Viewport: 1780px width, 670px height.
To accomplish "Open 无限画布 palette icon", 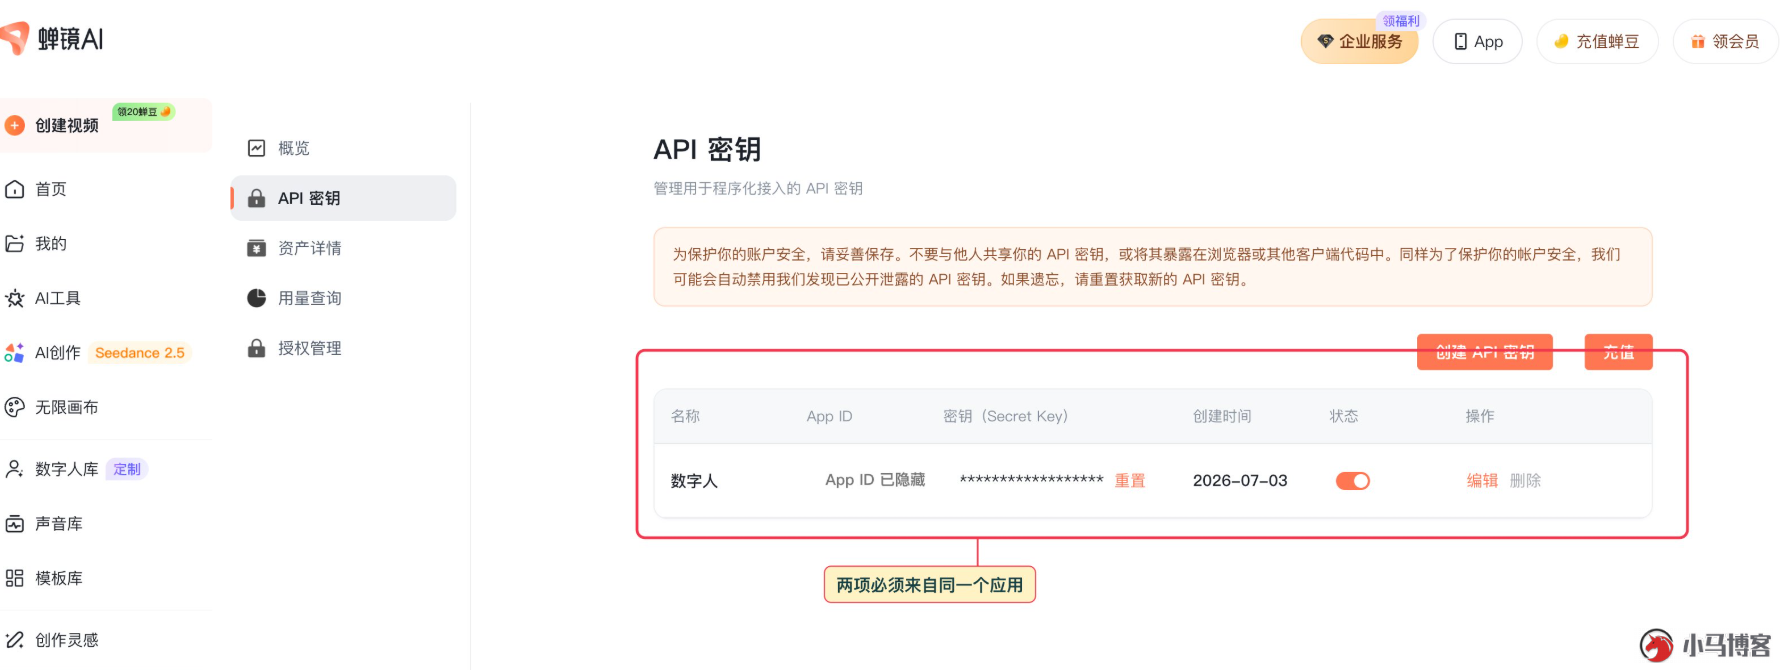I will [15, 407].
